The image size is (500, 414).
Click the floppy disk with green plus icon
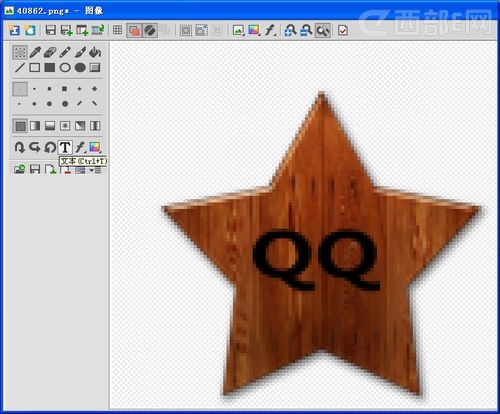point(66,30)
